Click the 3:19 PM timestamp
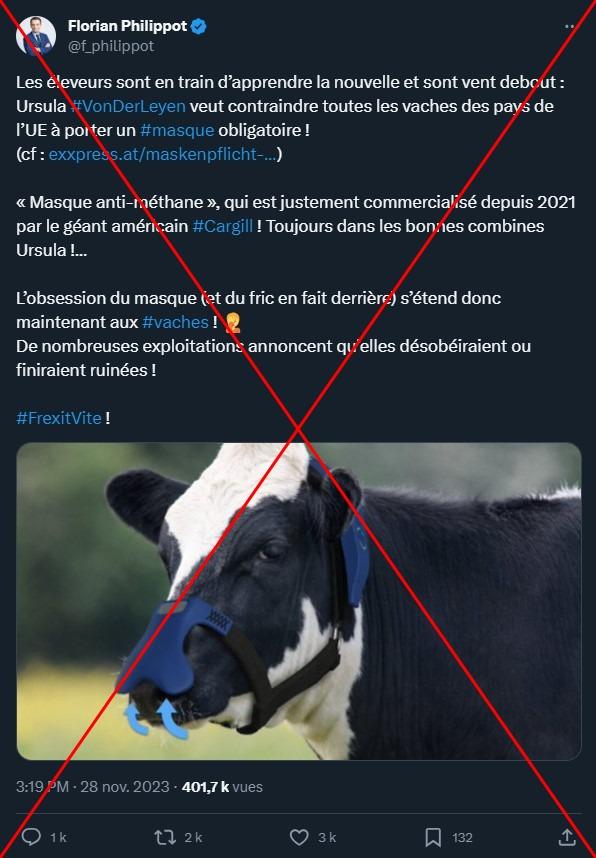This screenshot has height=858, width=596. (42, 786)
